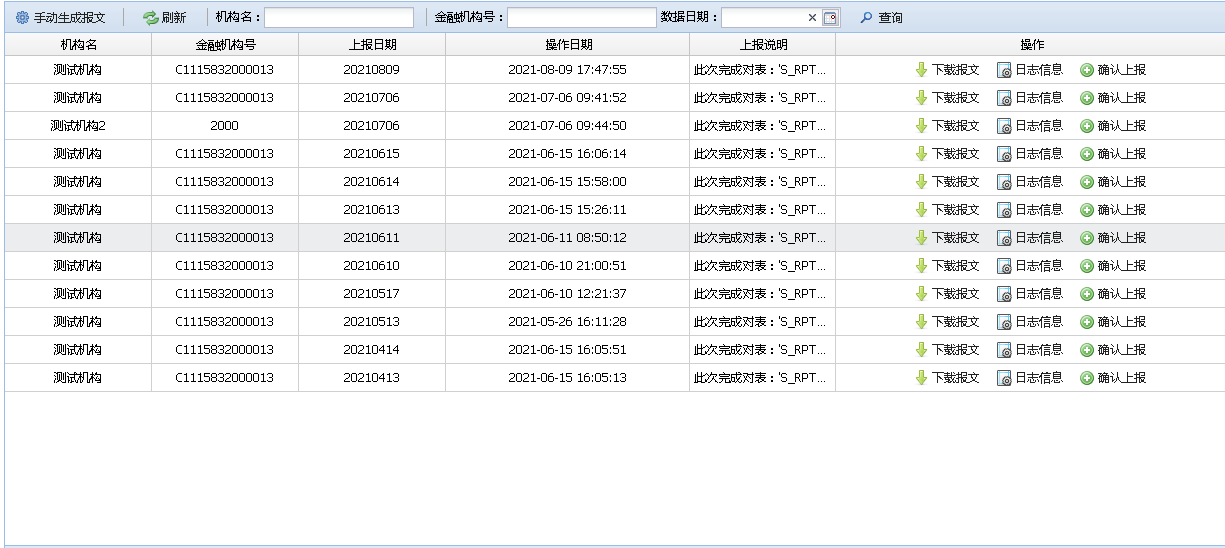Sort by 上报日期 column header
Screen dimensions: 1225x548
click(x=371, y=45)
